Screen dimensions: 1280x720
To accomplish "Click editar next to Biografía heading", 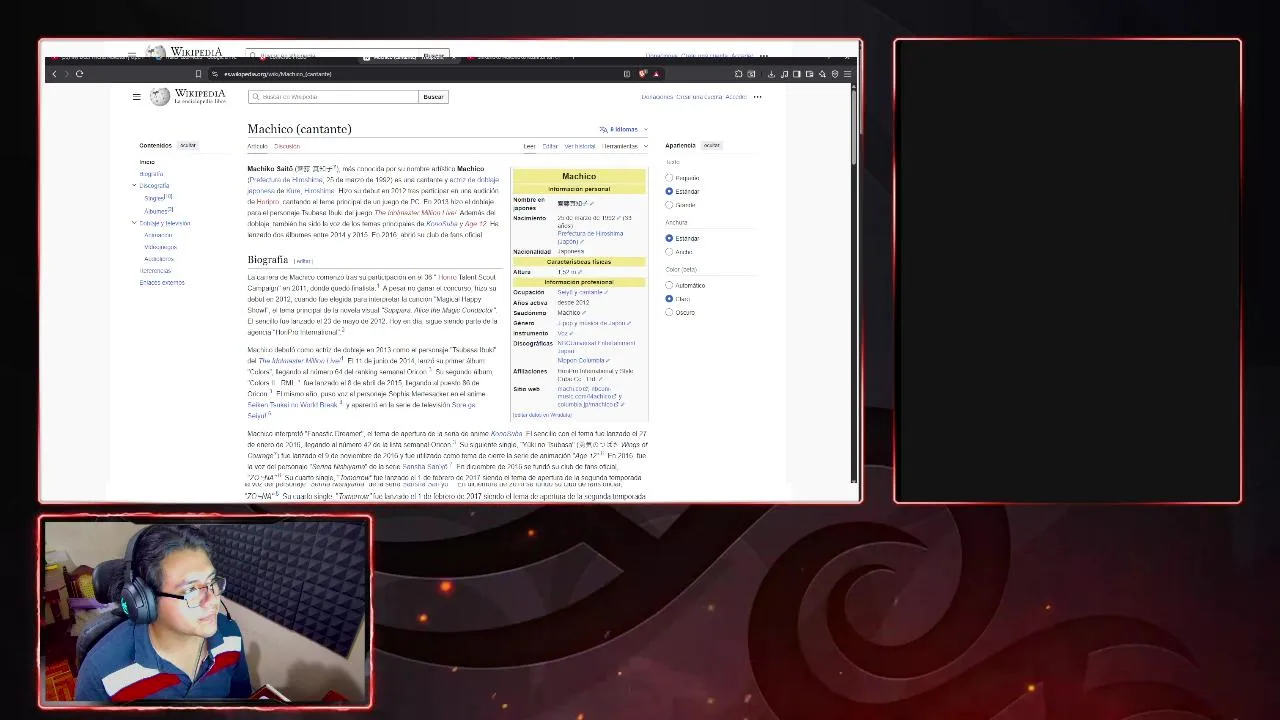I will 303,261.
